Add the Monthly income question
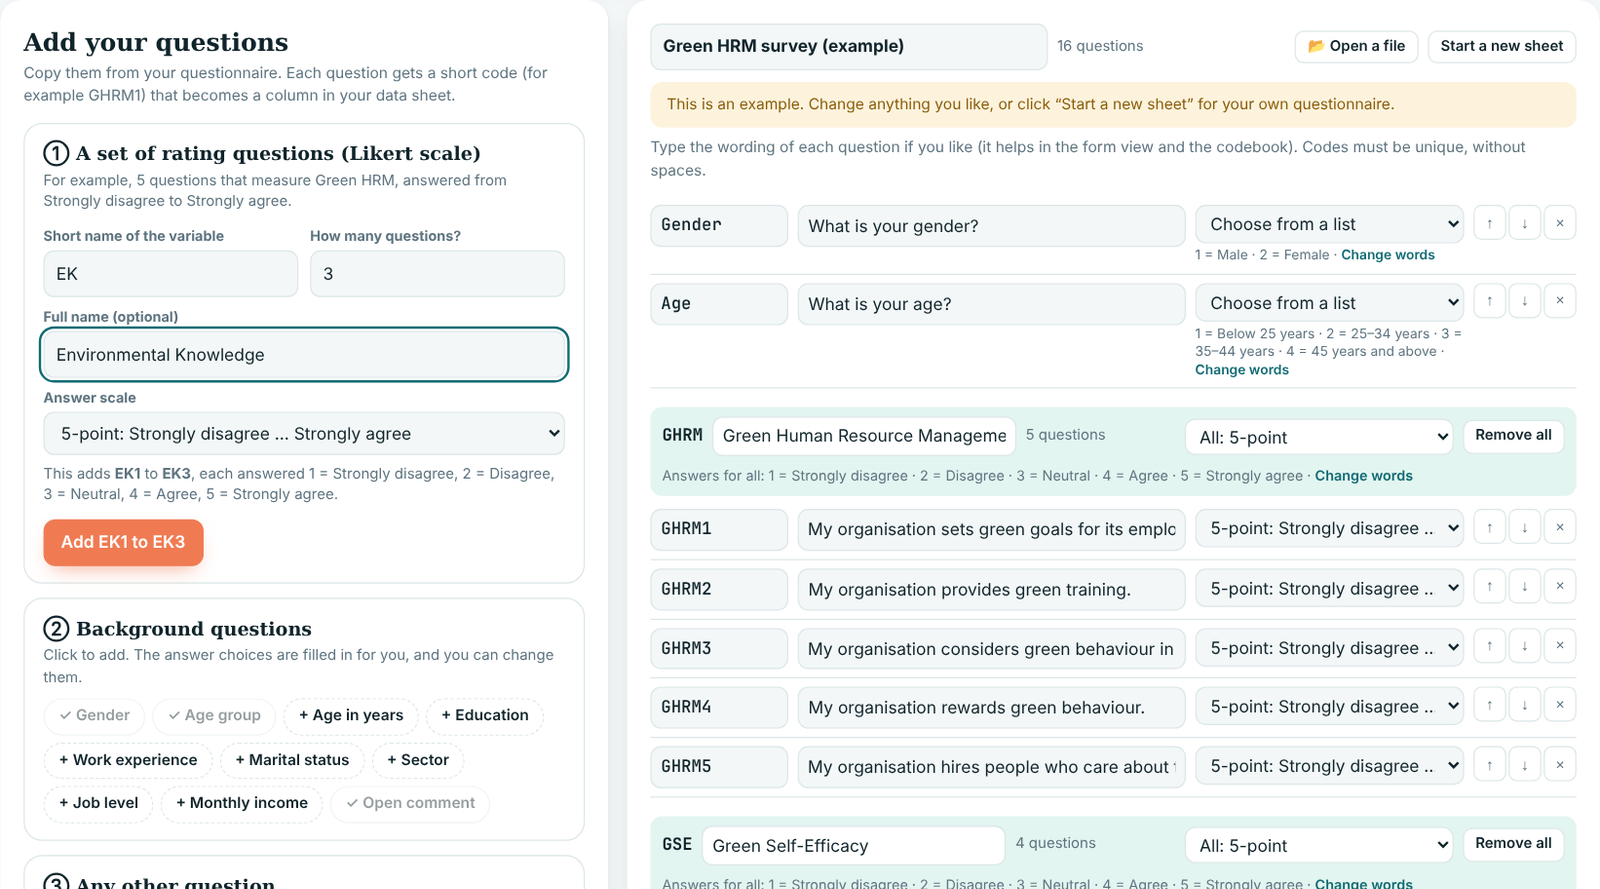 coord(241,803)
